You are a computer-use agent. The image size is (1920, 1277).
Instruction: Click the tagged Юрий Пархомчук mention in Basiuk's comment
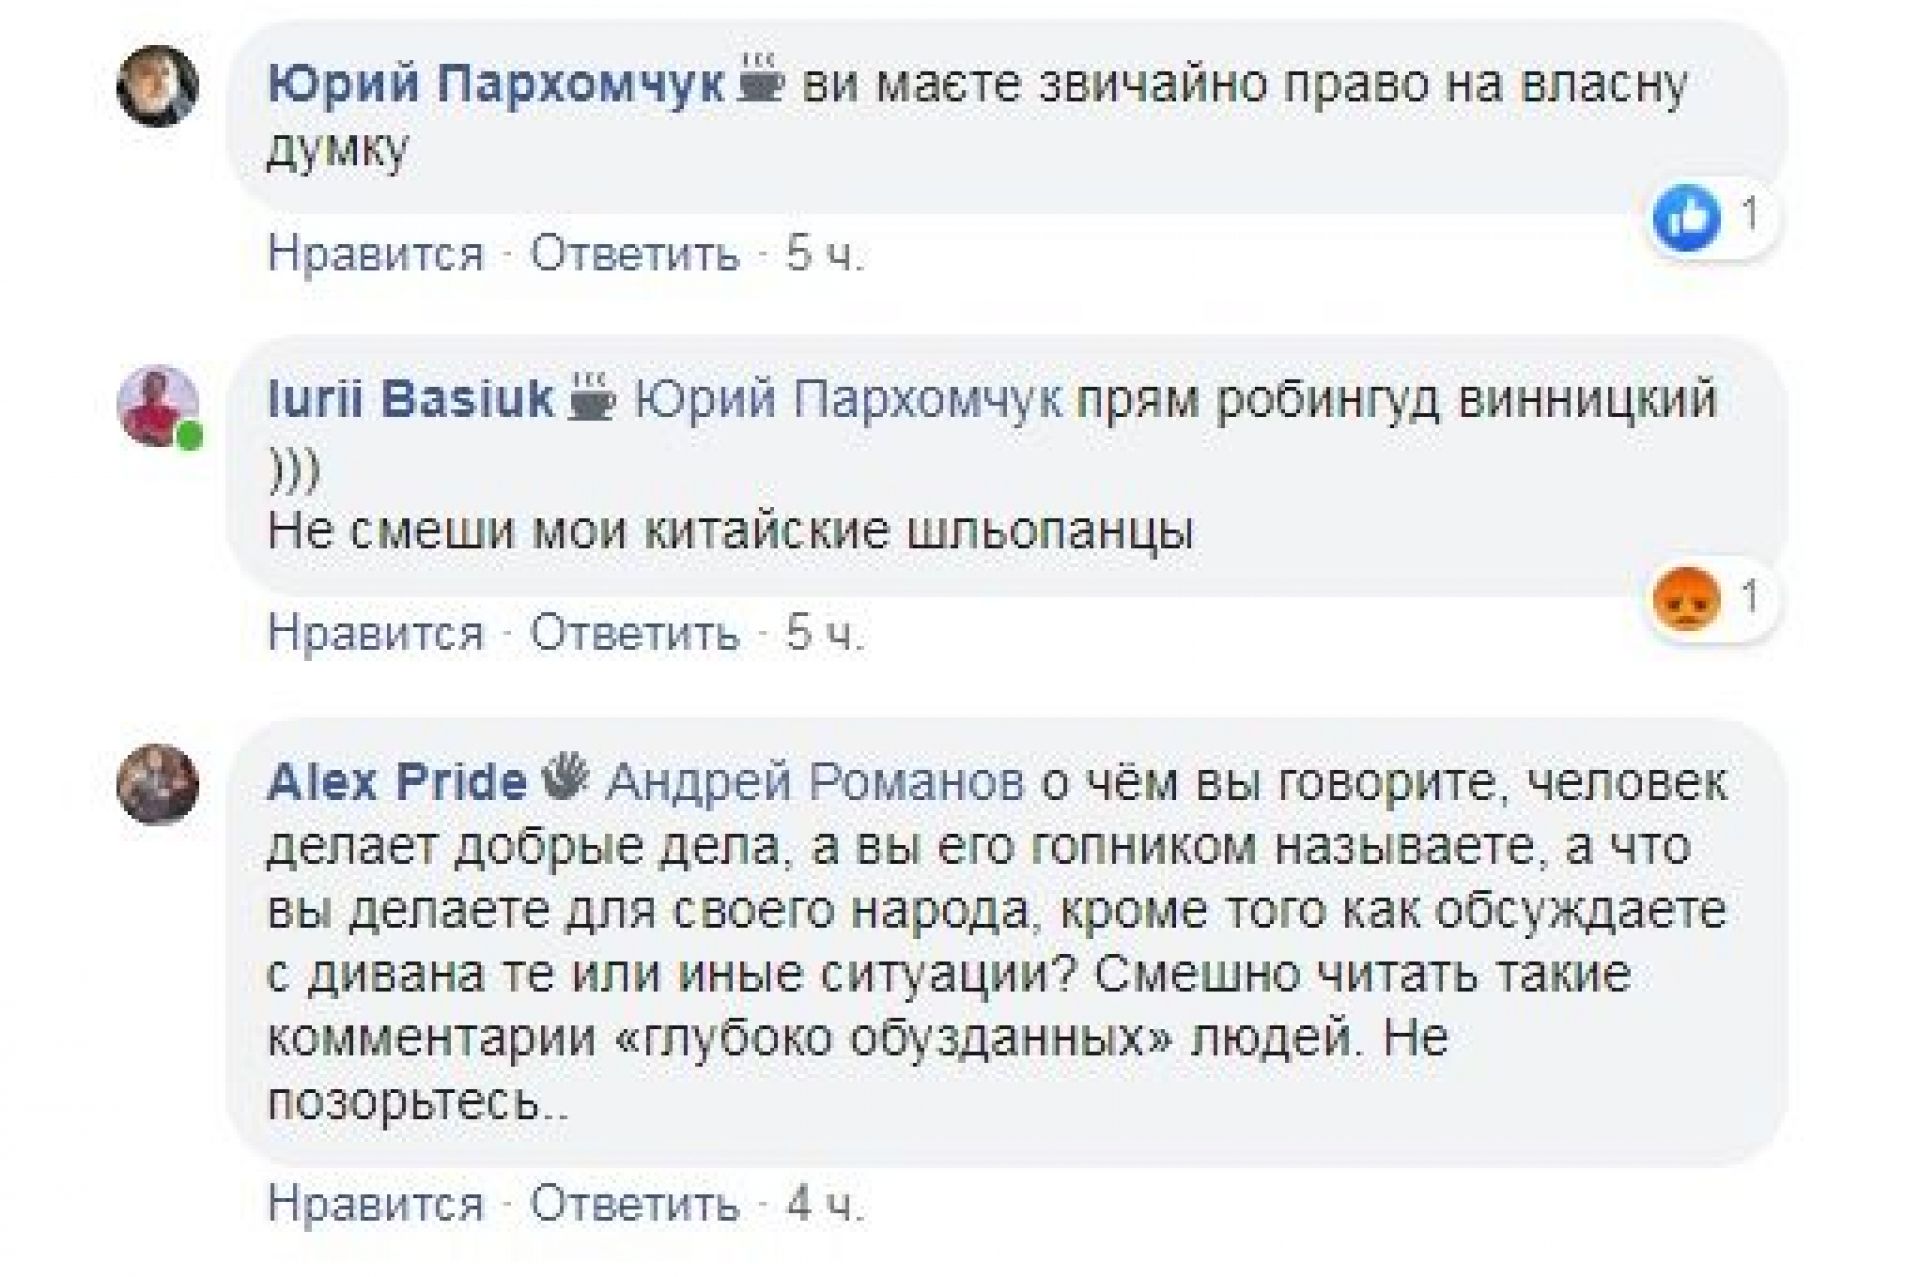tap(848, 400)
